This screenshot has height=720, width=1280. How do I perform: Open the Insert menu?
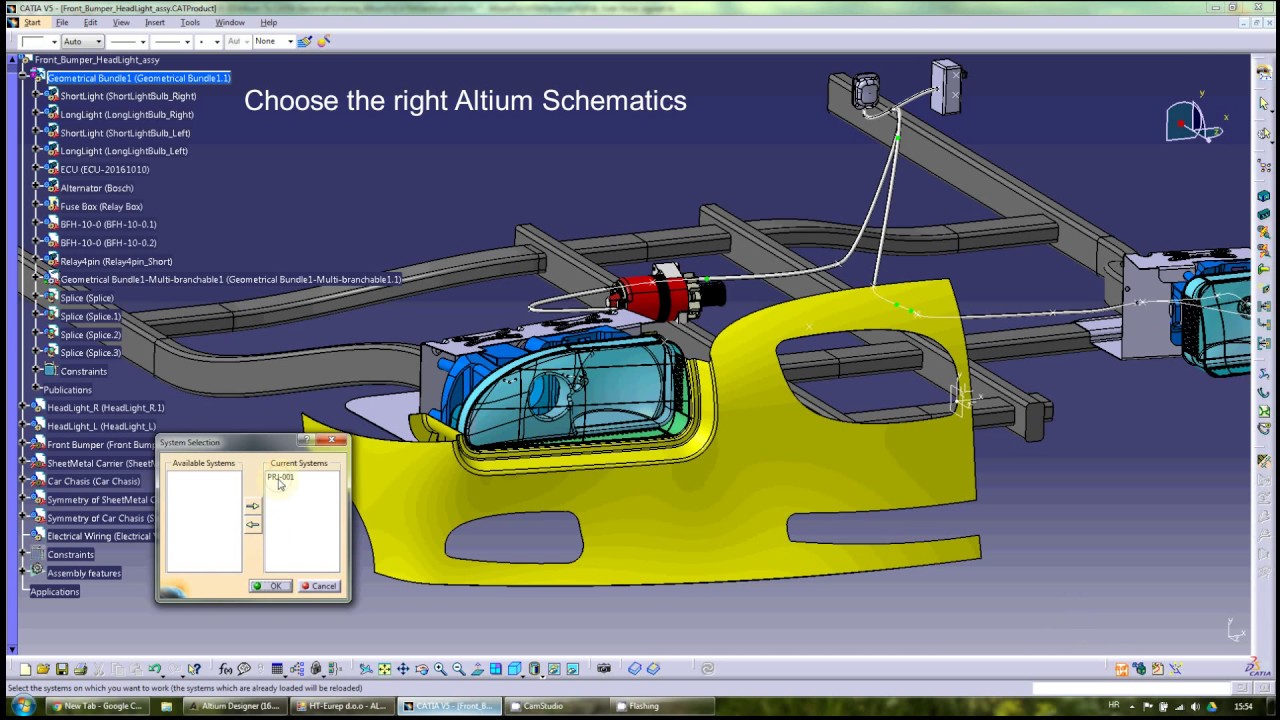(155, 22)
